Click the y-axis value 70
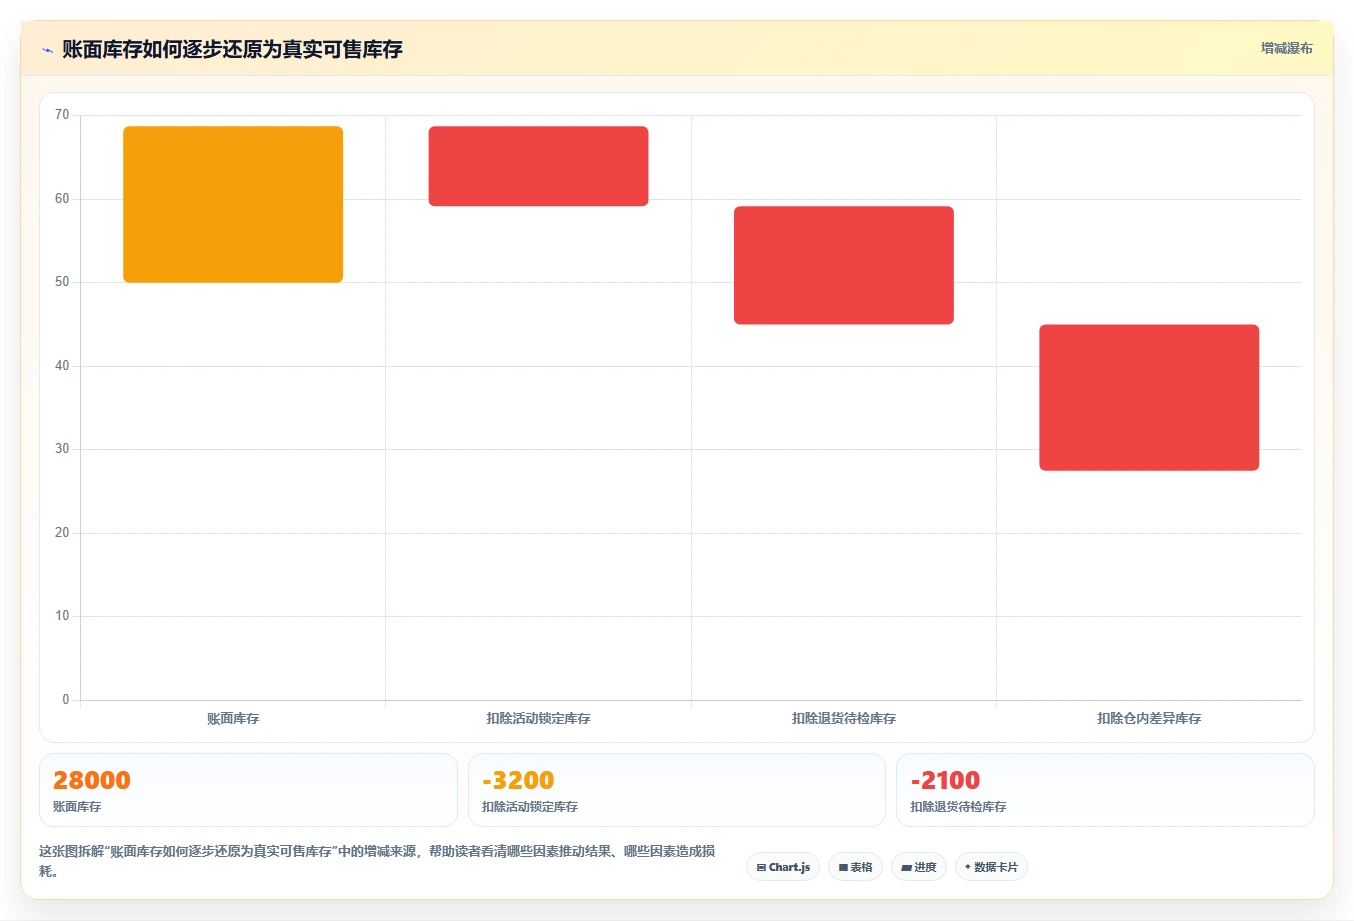Image resolution: width=1354 pixels, height=921 pixels. coord(62,115)
